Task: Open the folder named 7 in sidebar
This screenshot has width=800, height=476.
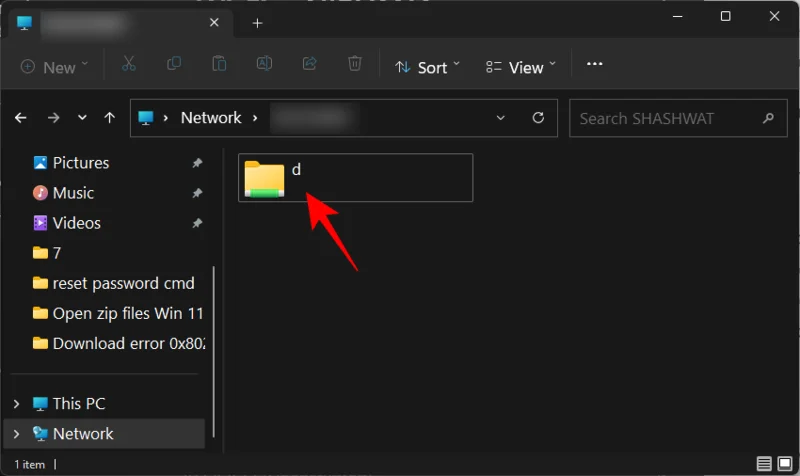Action: point(46,253)
